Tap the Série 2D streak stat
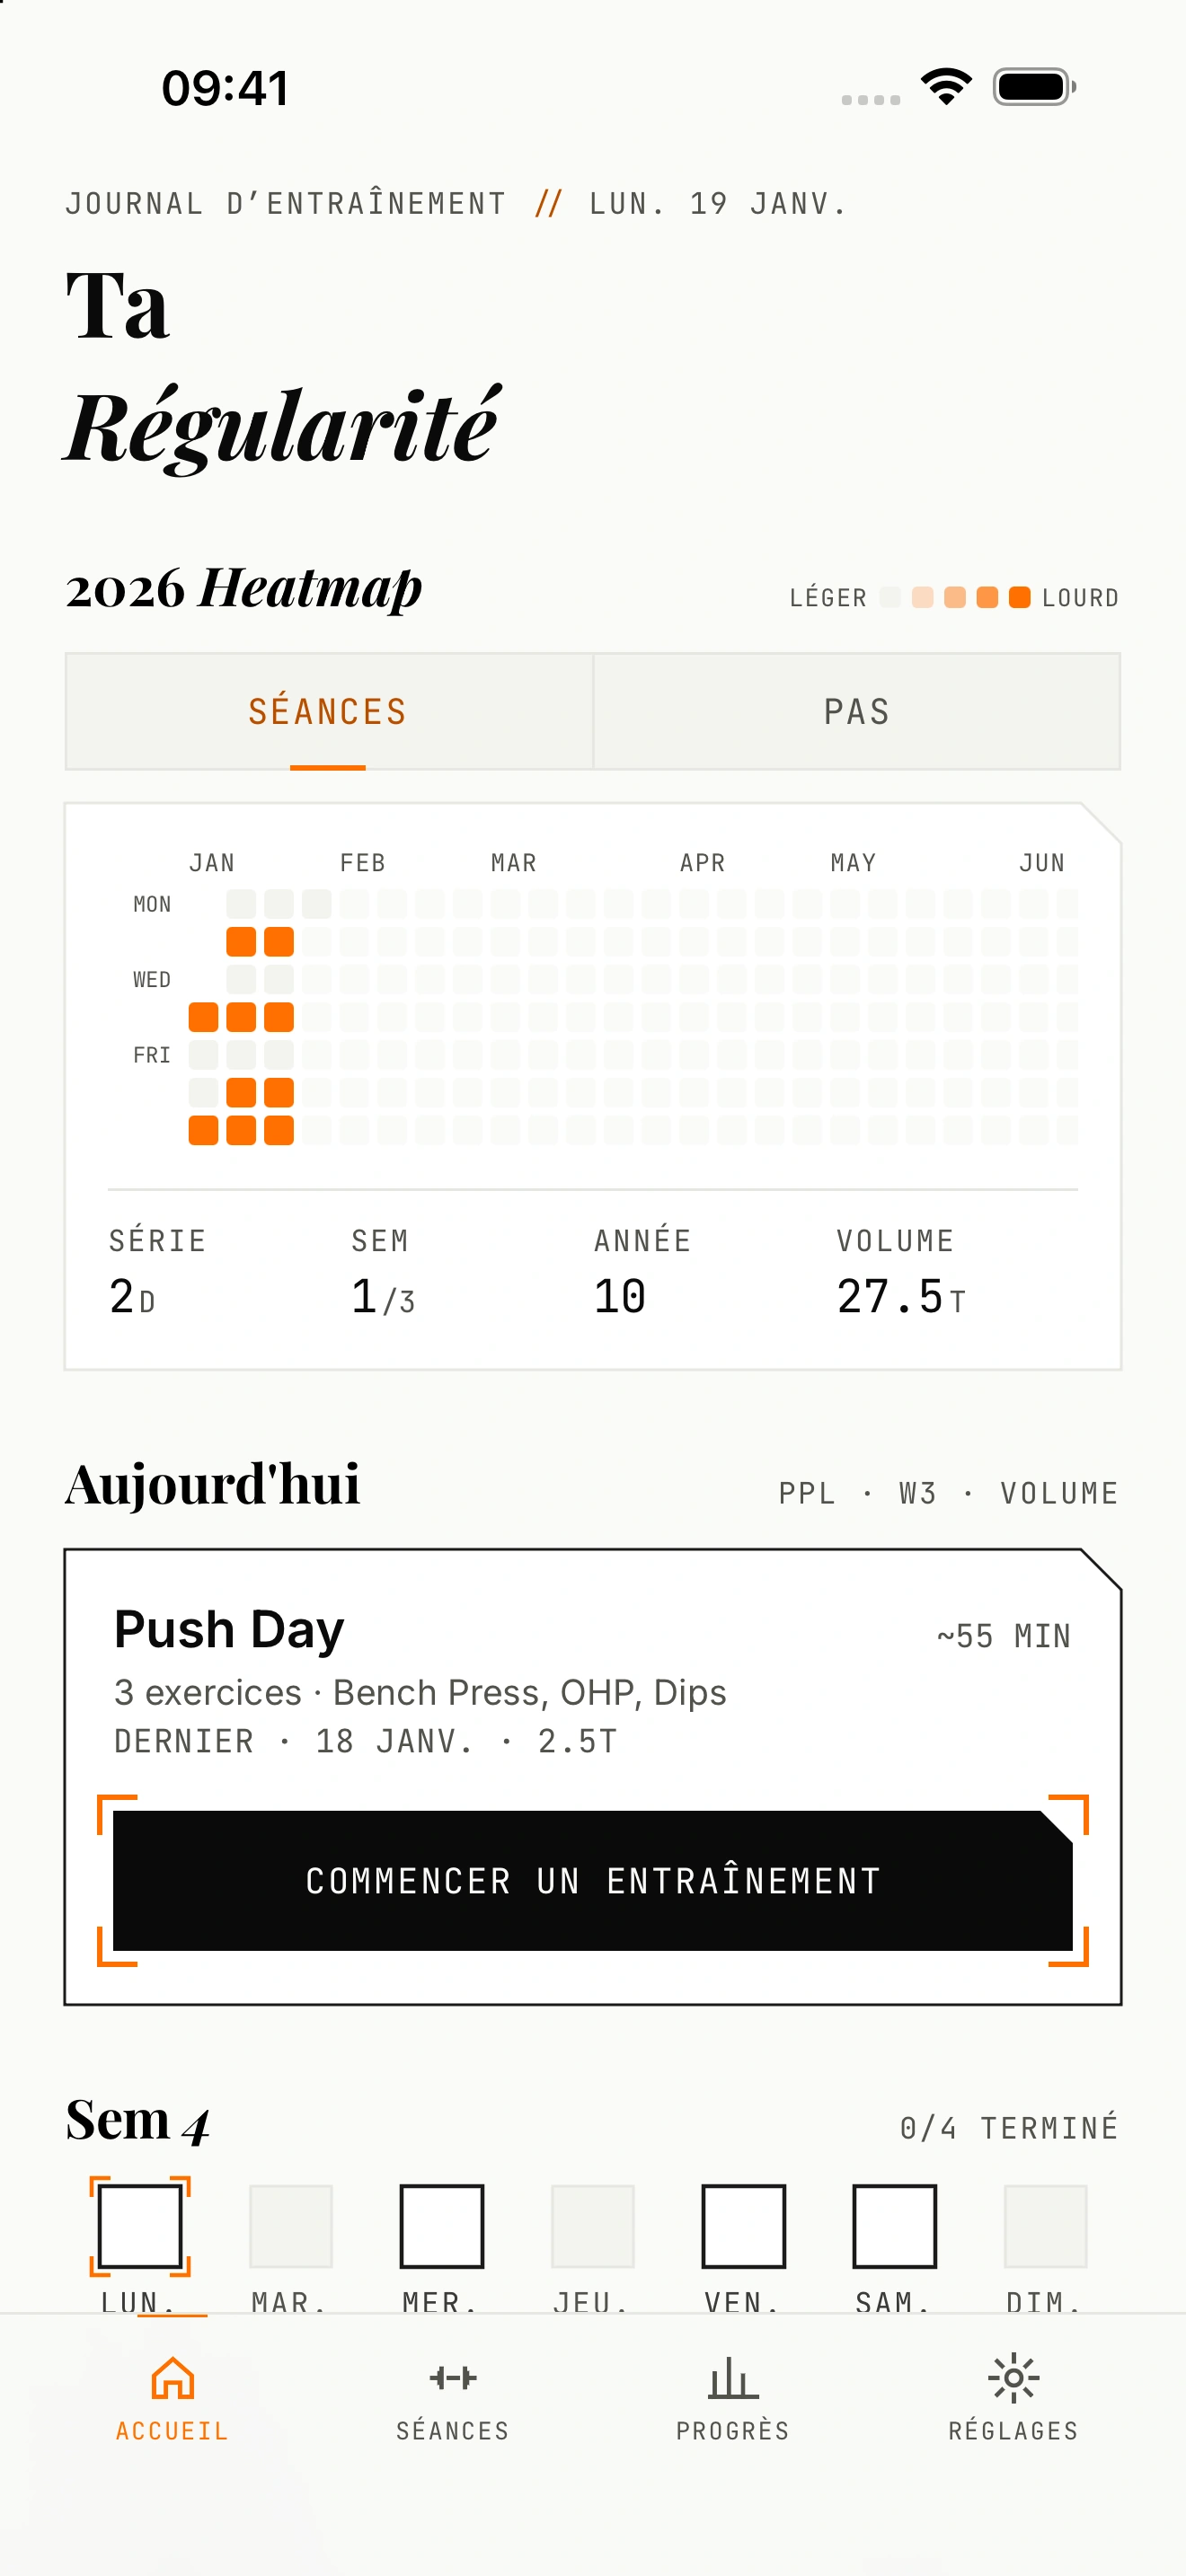Viewport: 1186px width, 2576px height. click(x=157, y=1272)
